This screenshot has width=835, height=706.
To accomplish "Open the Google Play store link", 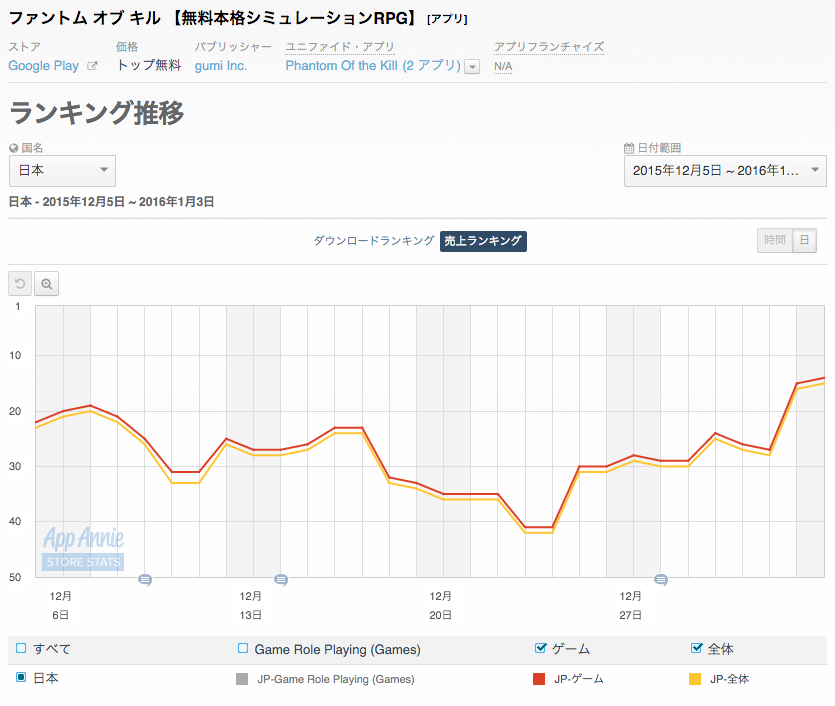I will tap(44, 66).
